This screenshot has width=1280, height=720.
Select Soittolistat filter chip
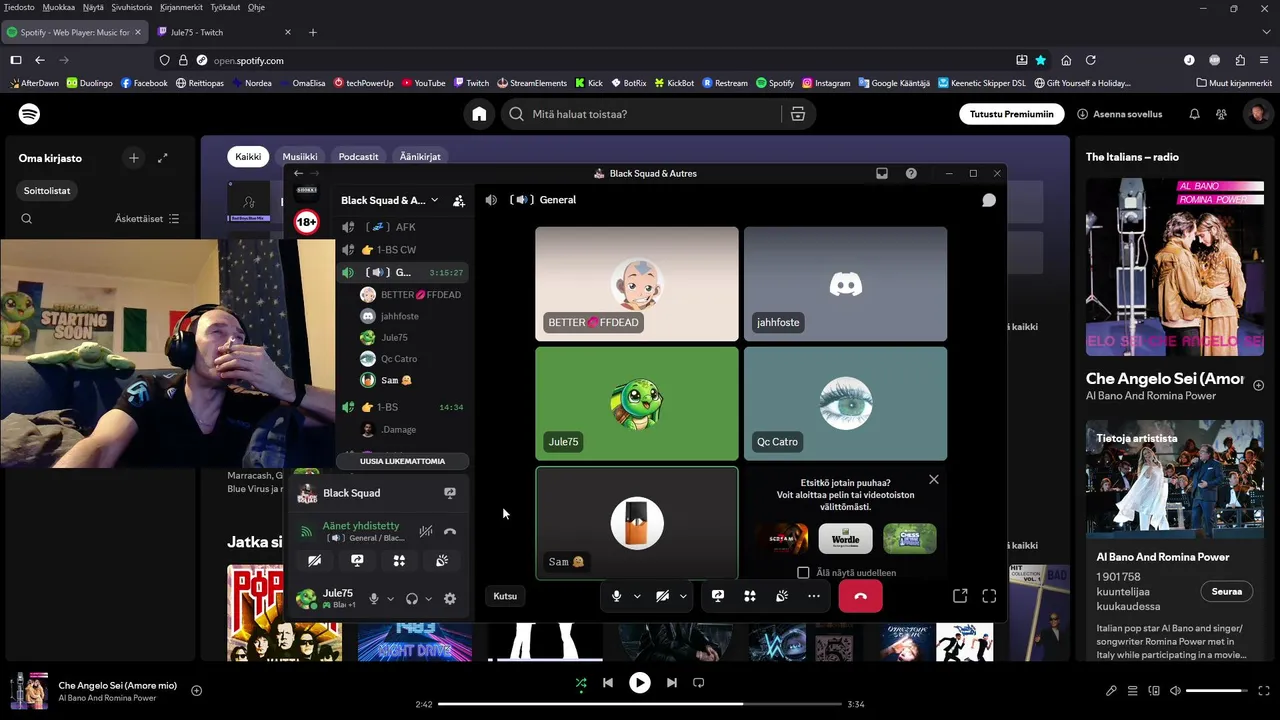click(x=47, y=190)
